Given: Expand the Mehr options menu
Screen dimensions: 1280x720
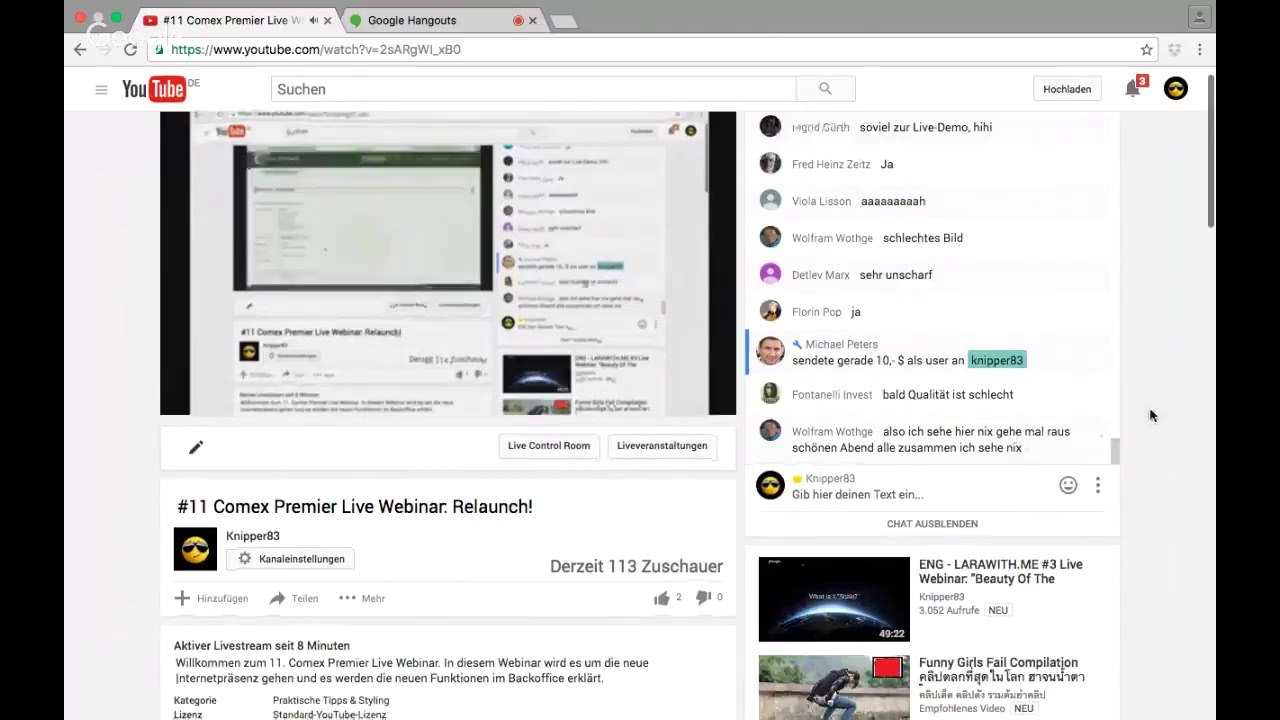Looking at the screenshot, I should click(362, 598).
